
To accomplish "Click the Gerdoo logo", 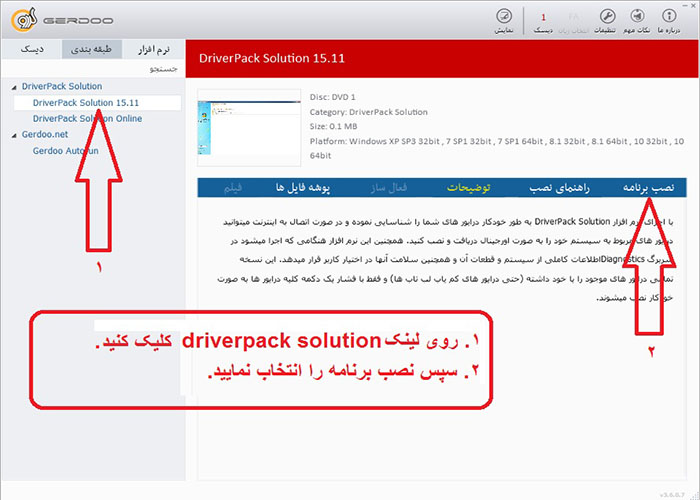I will [62, 20].
